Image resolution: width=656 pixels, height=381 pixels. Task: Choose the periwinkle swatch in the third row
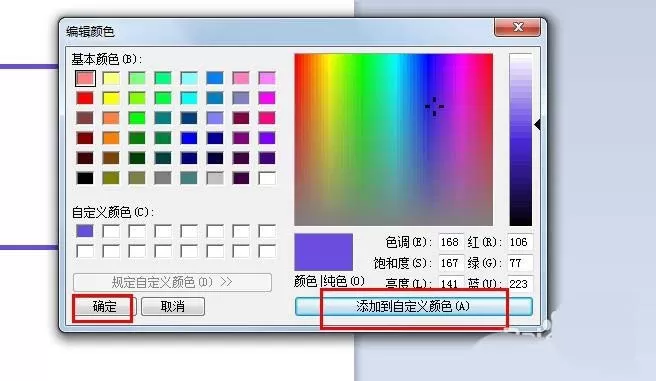click(215, 118)
